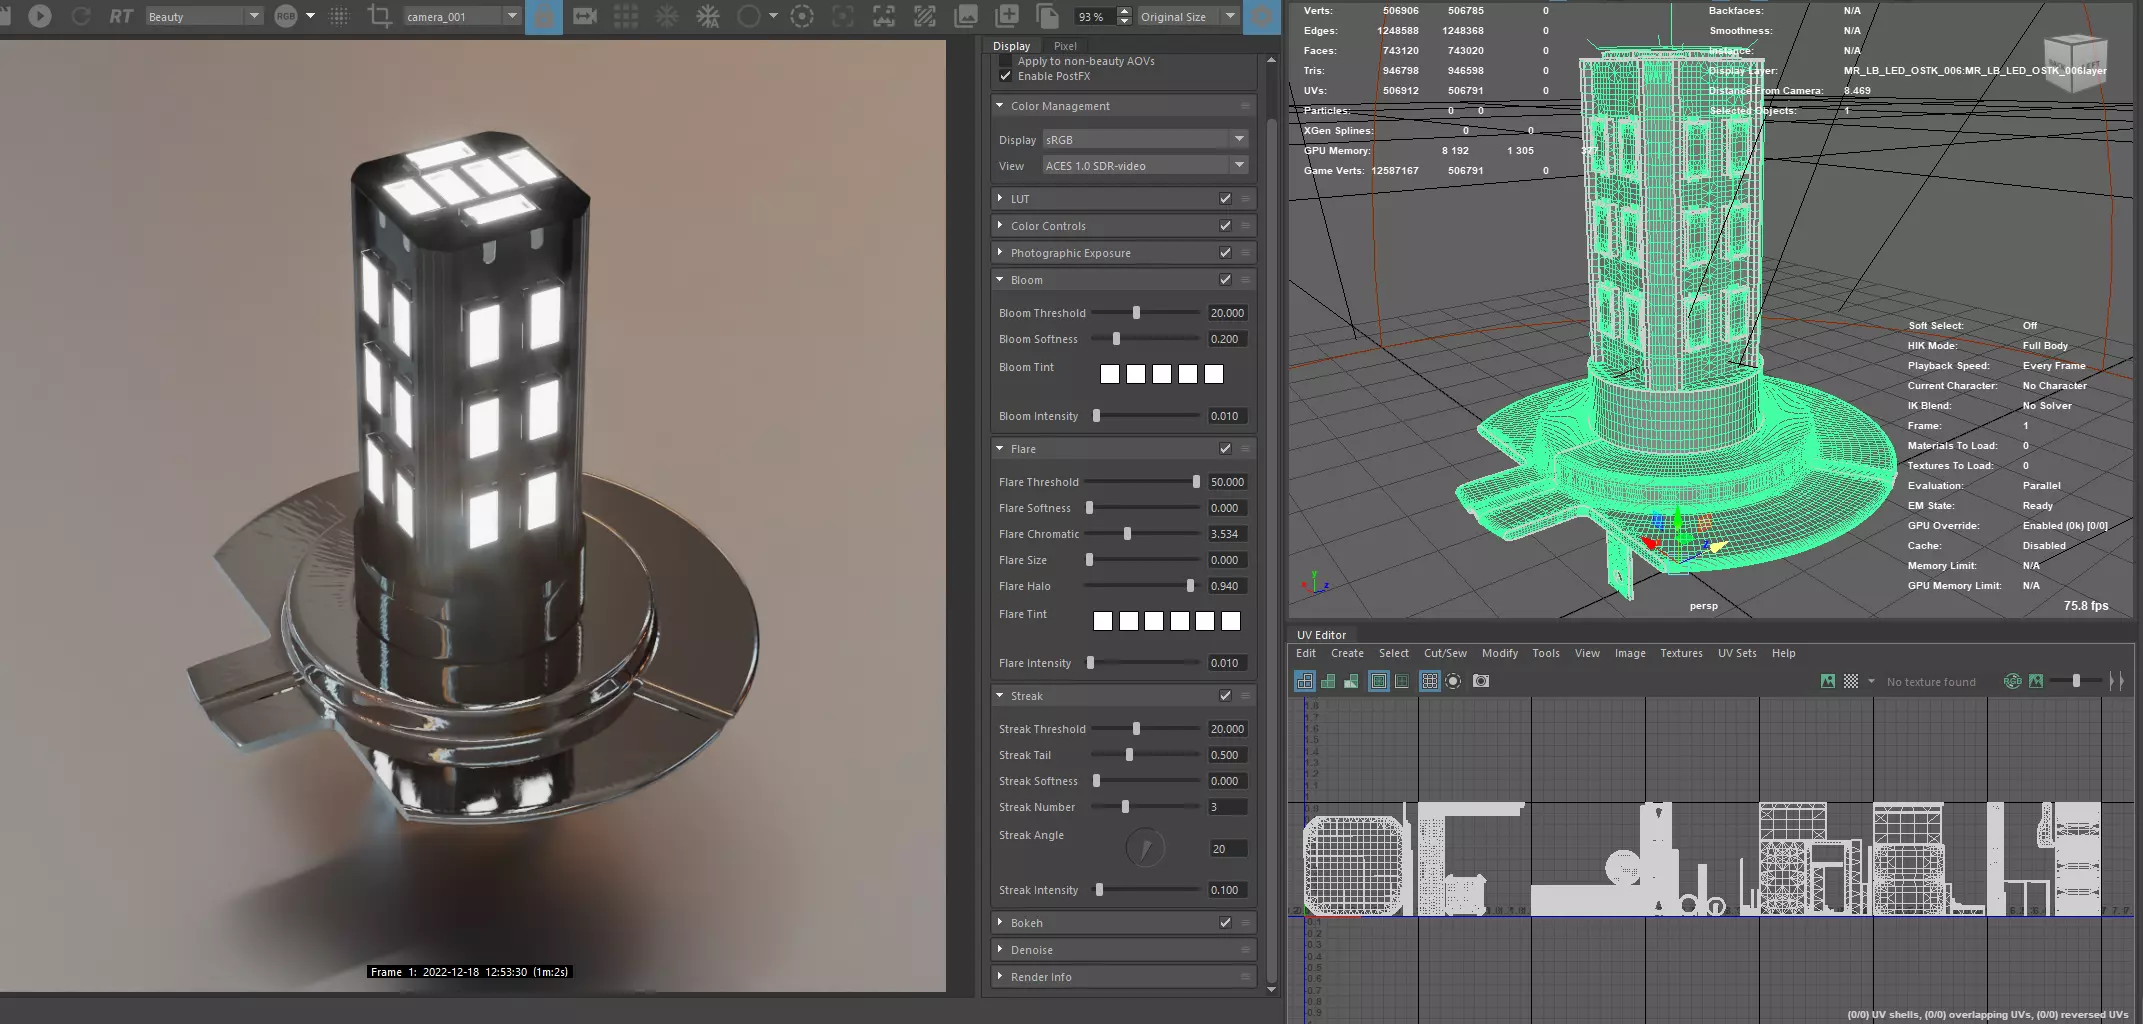Open the camera_001 dropdown
This screenshot has width=2143, height=1024.
[x=461, y=17]
